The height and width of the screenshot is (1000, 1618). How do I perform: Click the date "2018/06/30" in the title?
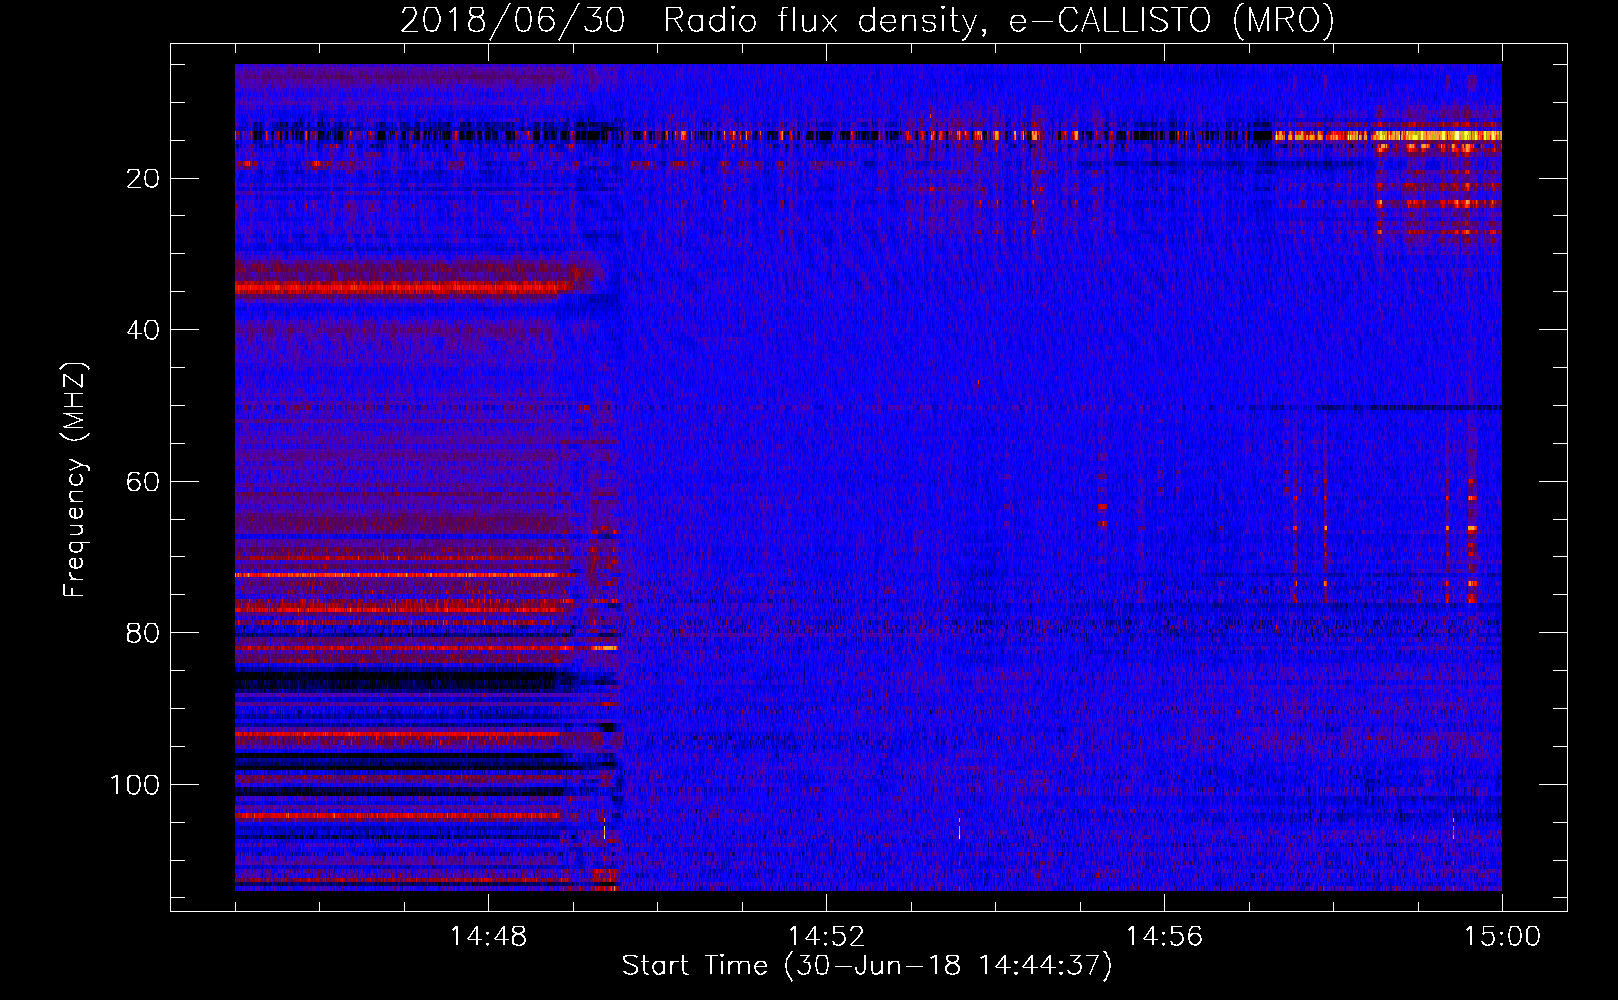513,20
